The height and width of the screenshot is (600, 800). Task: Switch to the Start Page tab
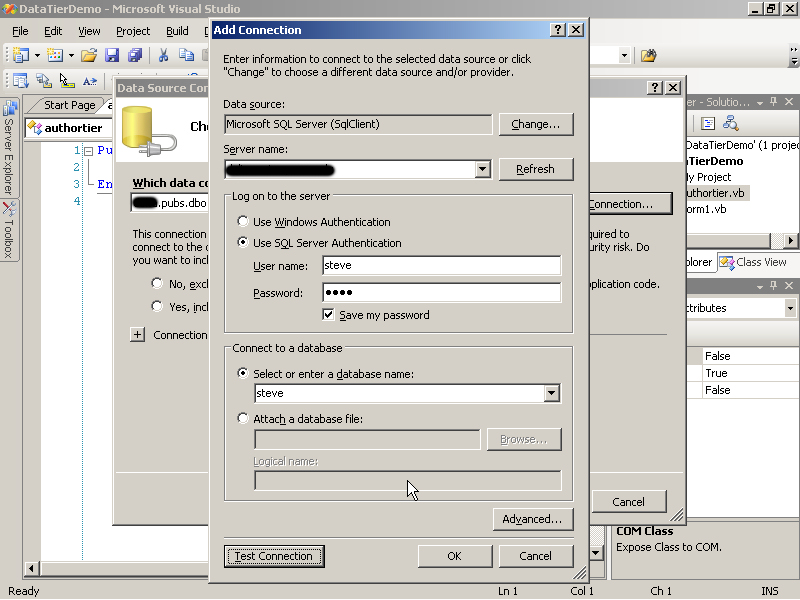pyautogui.click(x=69, y=105)
